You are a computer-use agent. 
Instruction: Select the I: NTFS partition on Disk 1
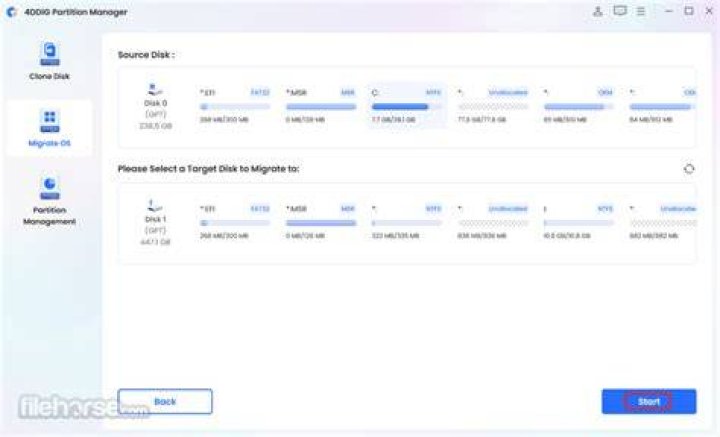[578, 222]
